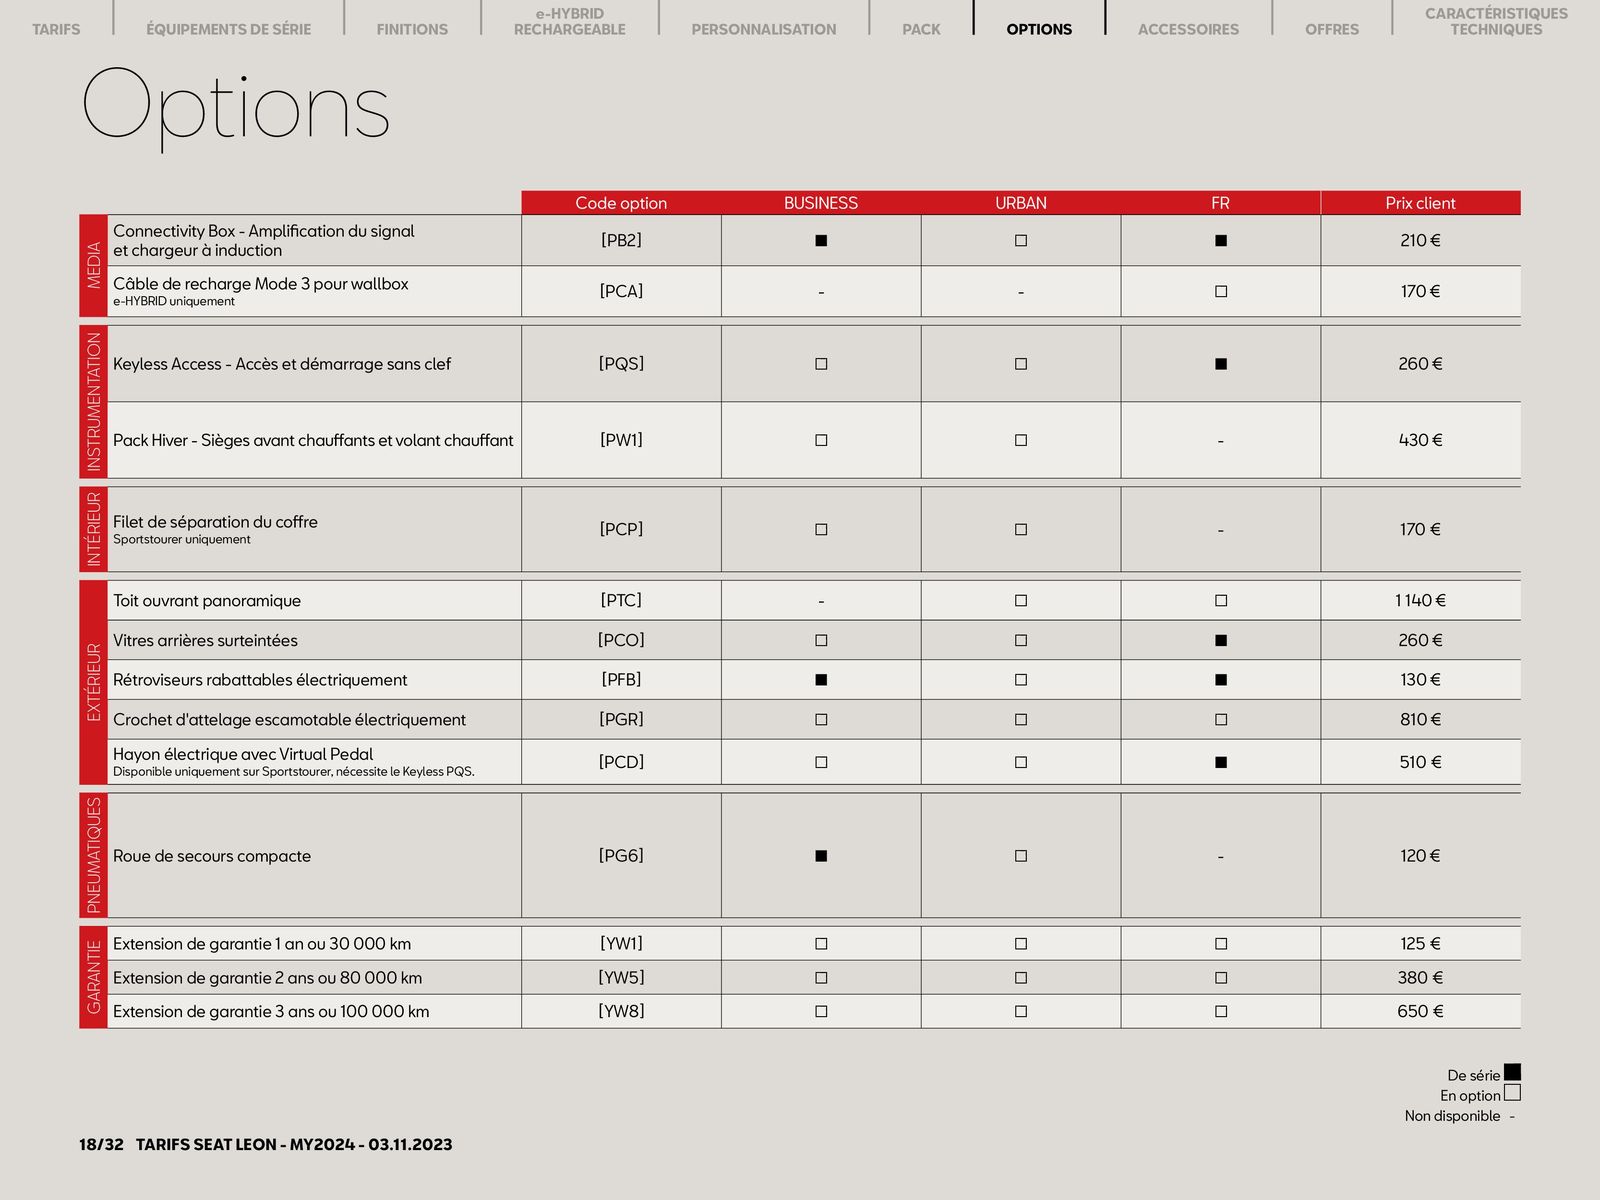Select code [YW8] cell
Screen dimensions: 1600x1200
pos(621,1011)
